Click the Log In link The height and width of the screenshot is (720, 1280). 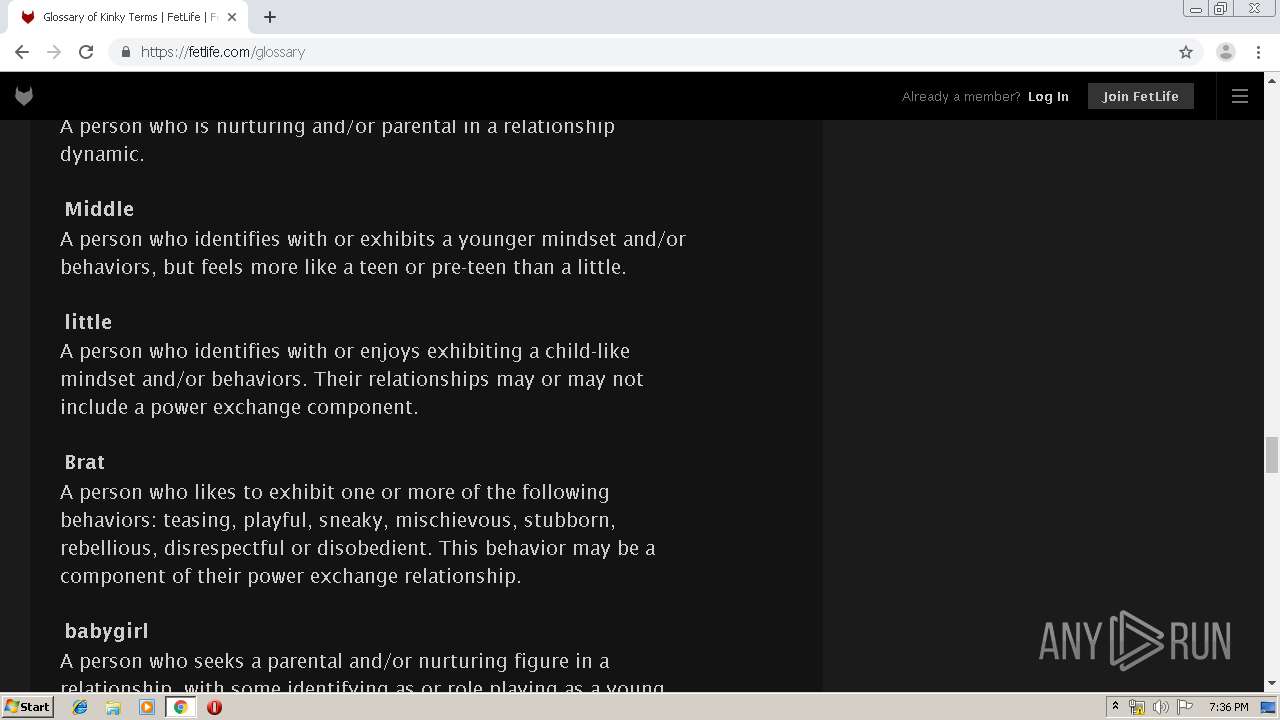tap(1048, 97)
